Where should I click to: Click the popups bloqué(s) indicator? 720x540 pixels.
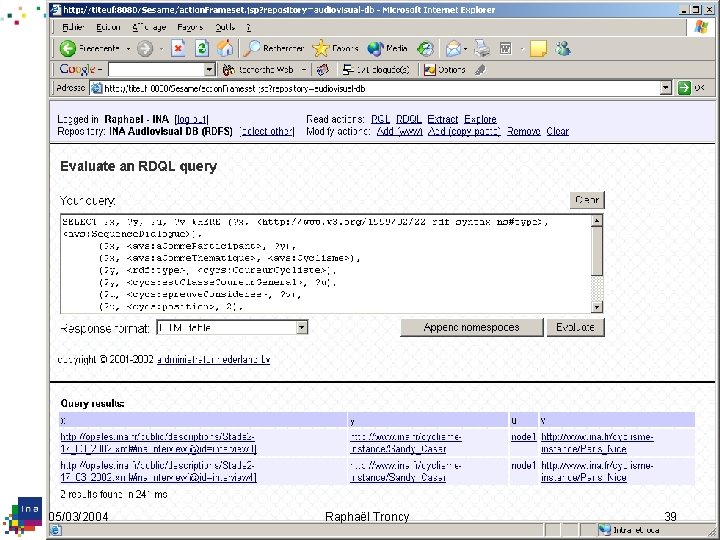[x=376, y=70]
